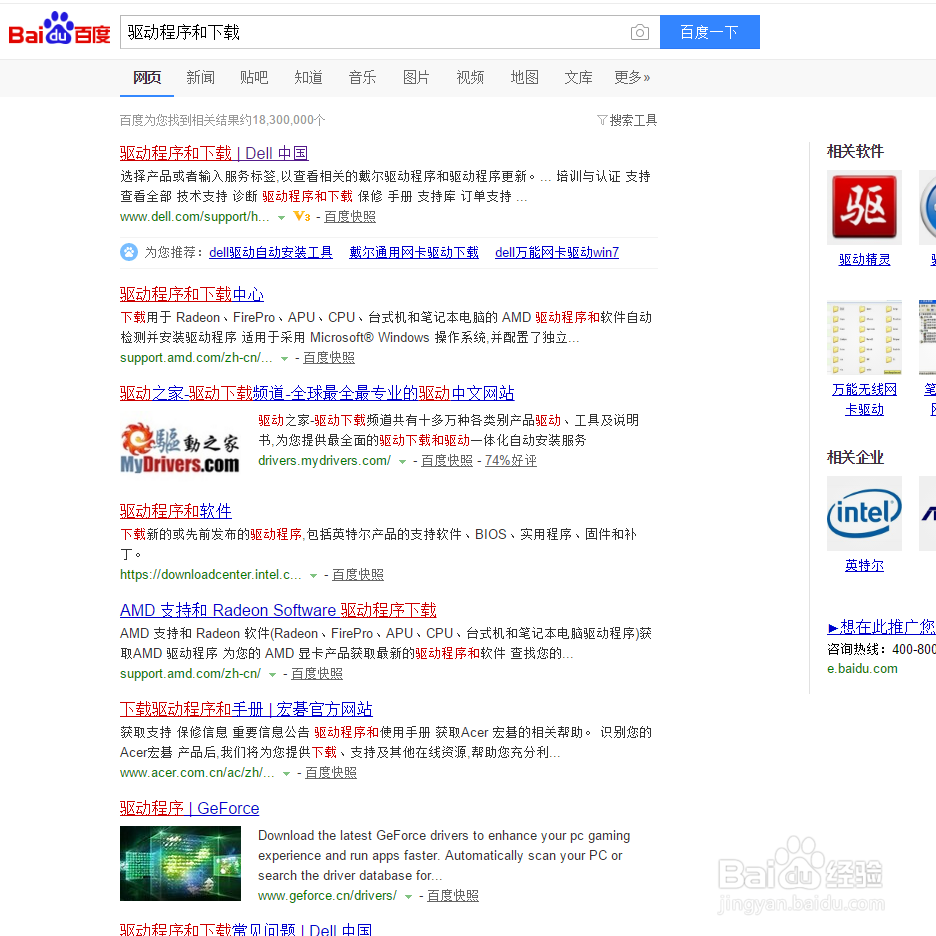Open the 文库 tab
The image size is (936, 936).
(578, 78)
